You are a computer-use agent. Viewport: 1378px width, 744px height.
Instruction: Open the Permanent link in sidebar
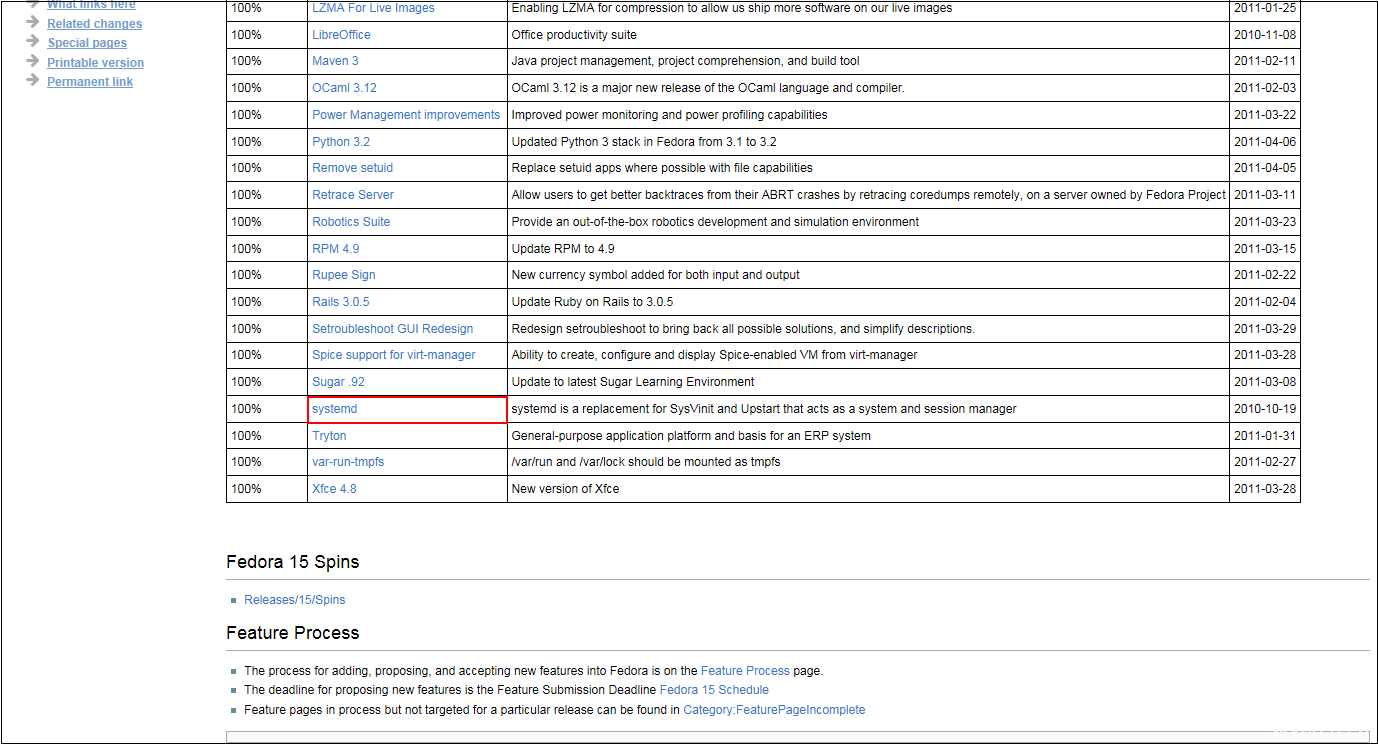(90, 82)
